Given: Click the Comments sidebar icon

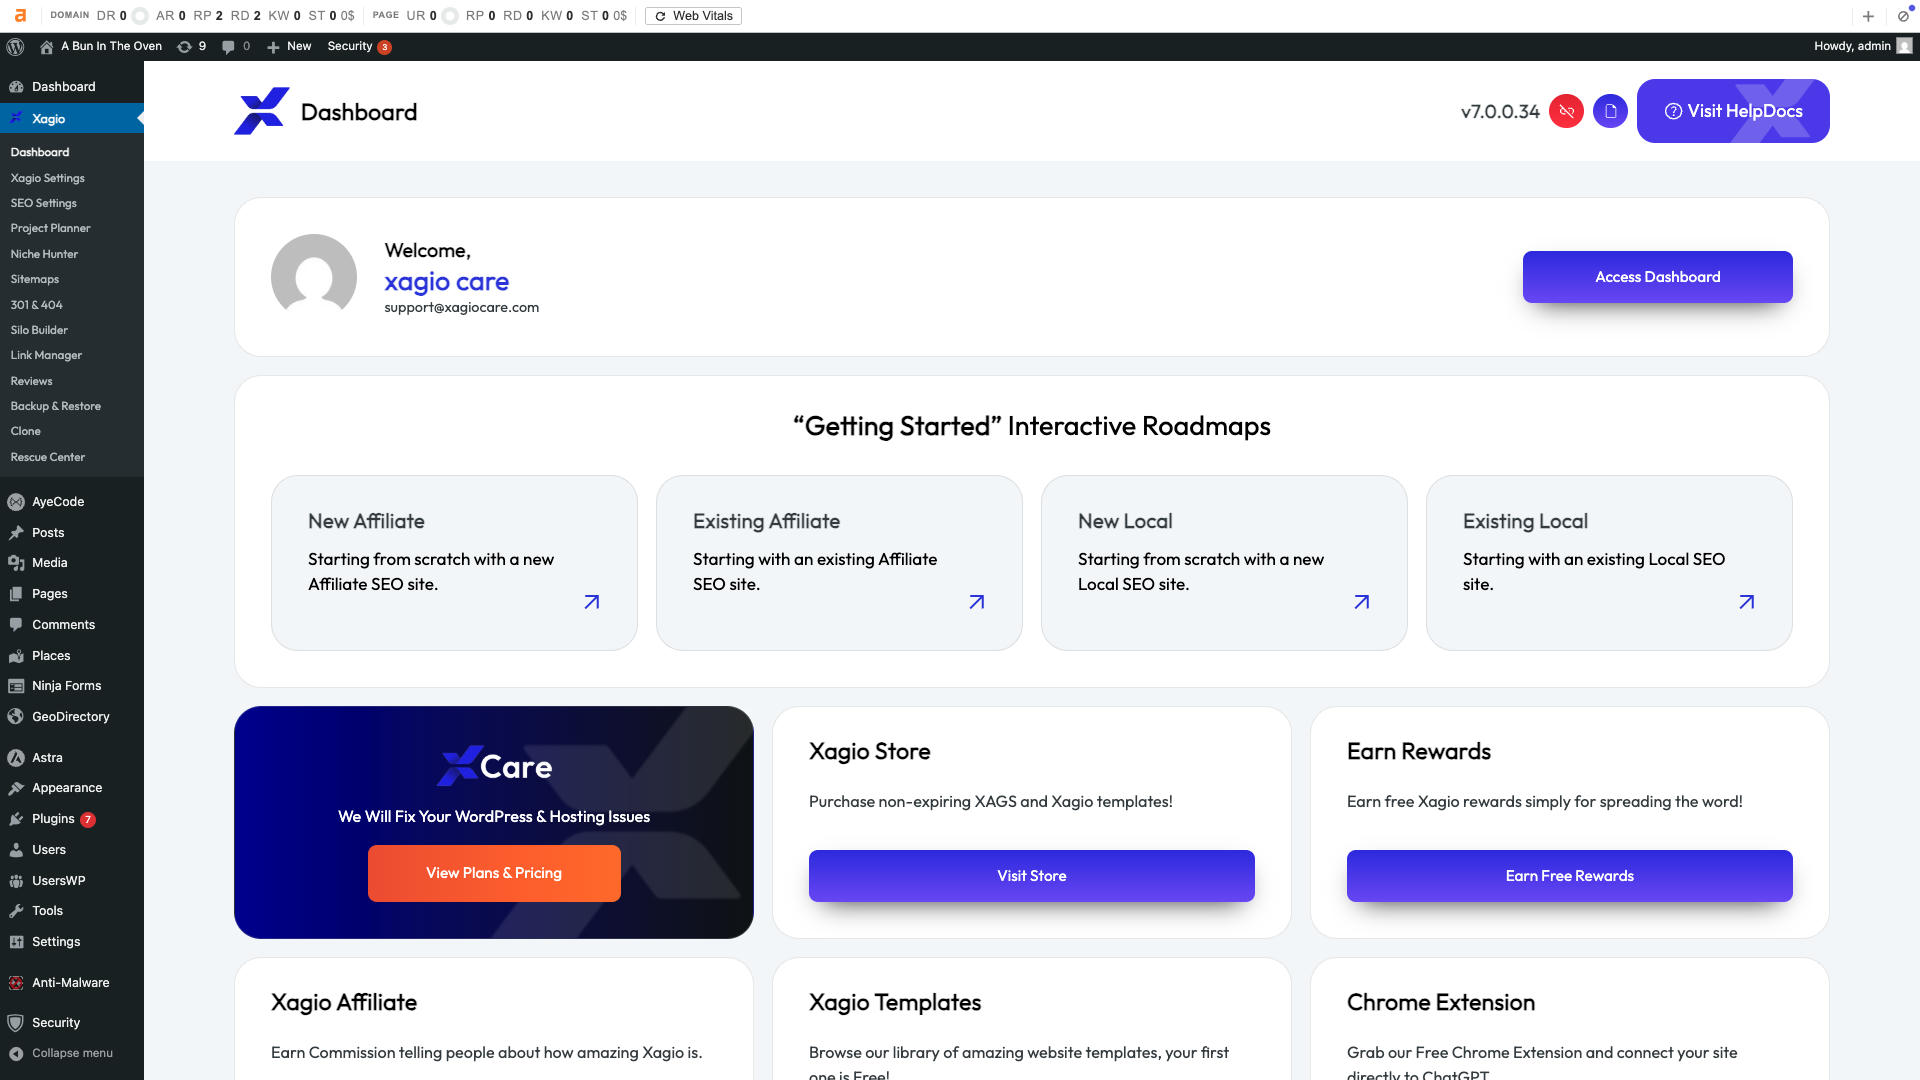Looking at the screenshot, I should tap(16, 625).
